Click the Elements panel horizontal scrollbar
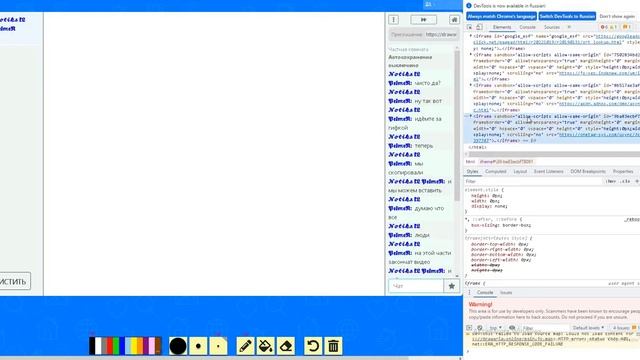This screenshot has width=640, height=360. coord(554,154)
